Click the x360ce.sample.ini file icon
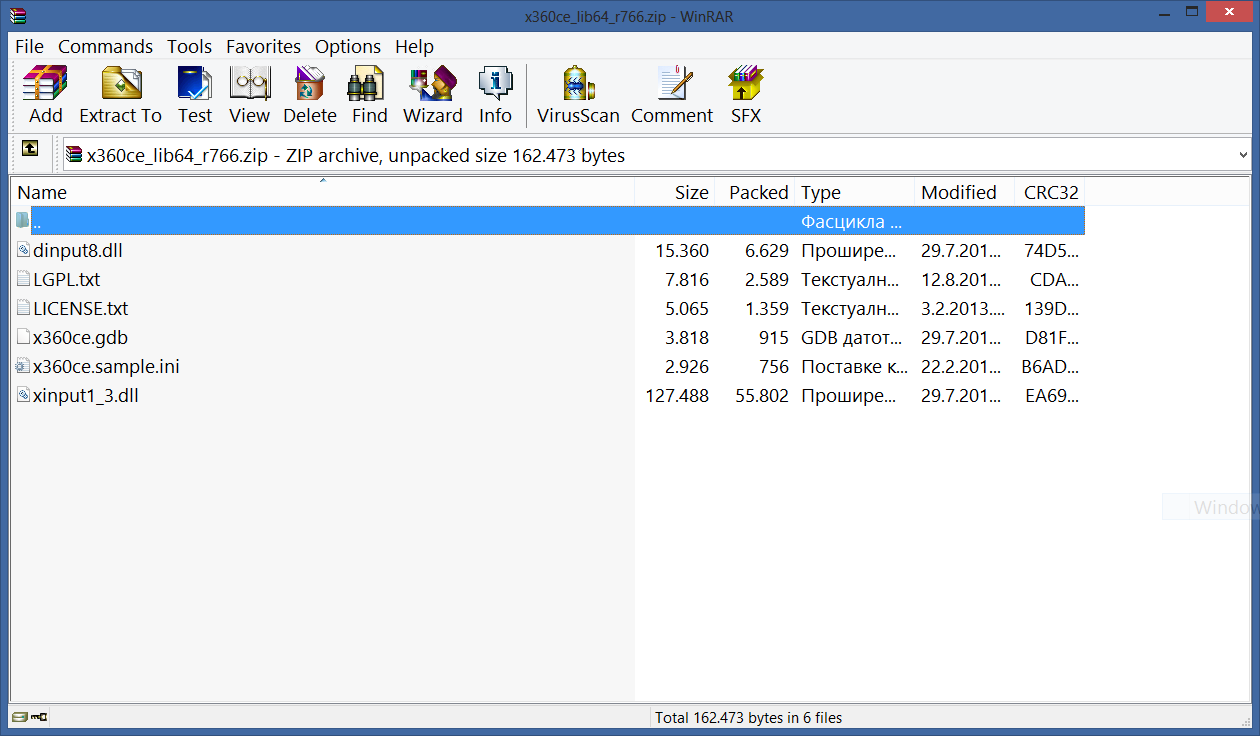This screenshot has width=1260, height=736. pos(24,366)
